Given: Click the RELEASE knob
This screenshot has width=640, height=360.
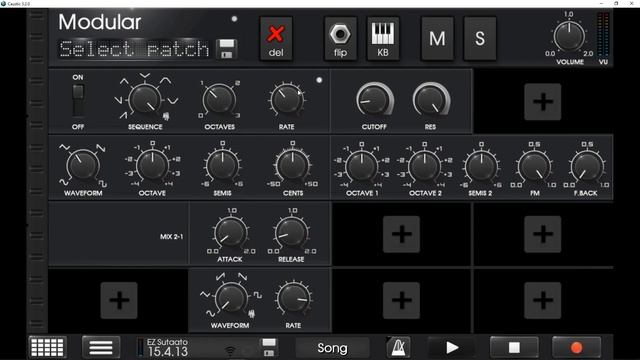Looking at the screenshot, I should coord(291,233).
